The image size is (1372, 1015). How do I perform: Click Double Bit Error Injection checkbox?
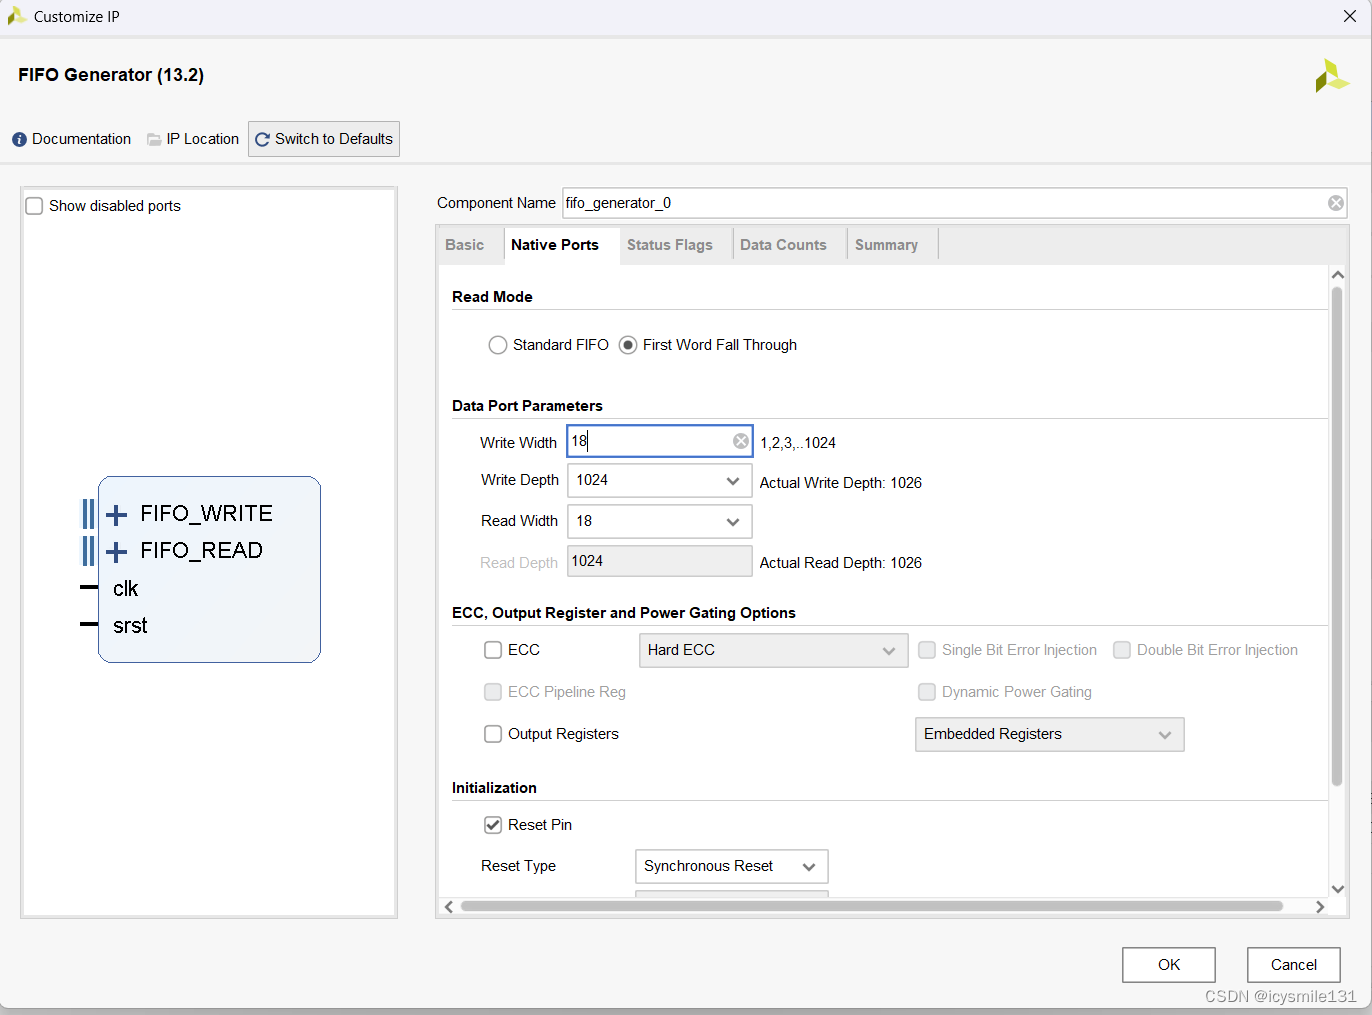(1122, 650)
